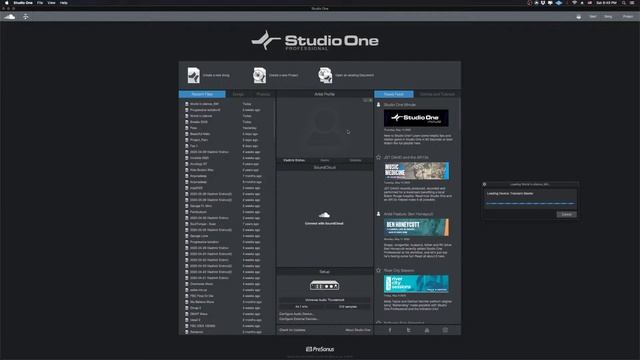
Task: Click Check for Updates link
Action: tap(292, 330)
